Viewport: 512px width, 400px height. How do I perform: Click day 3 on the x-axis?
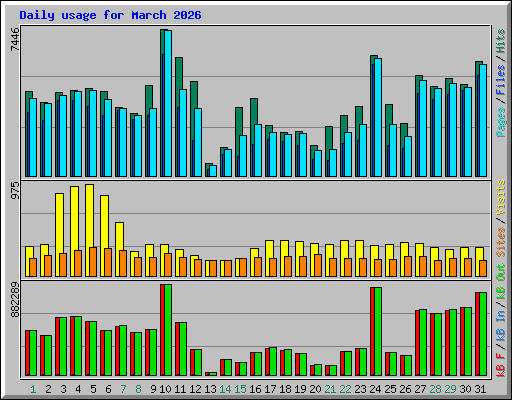63,389
